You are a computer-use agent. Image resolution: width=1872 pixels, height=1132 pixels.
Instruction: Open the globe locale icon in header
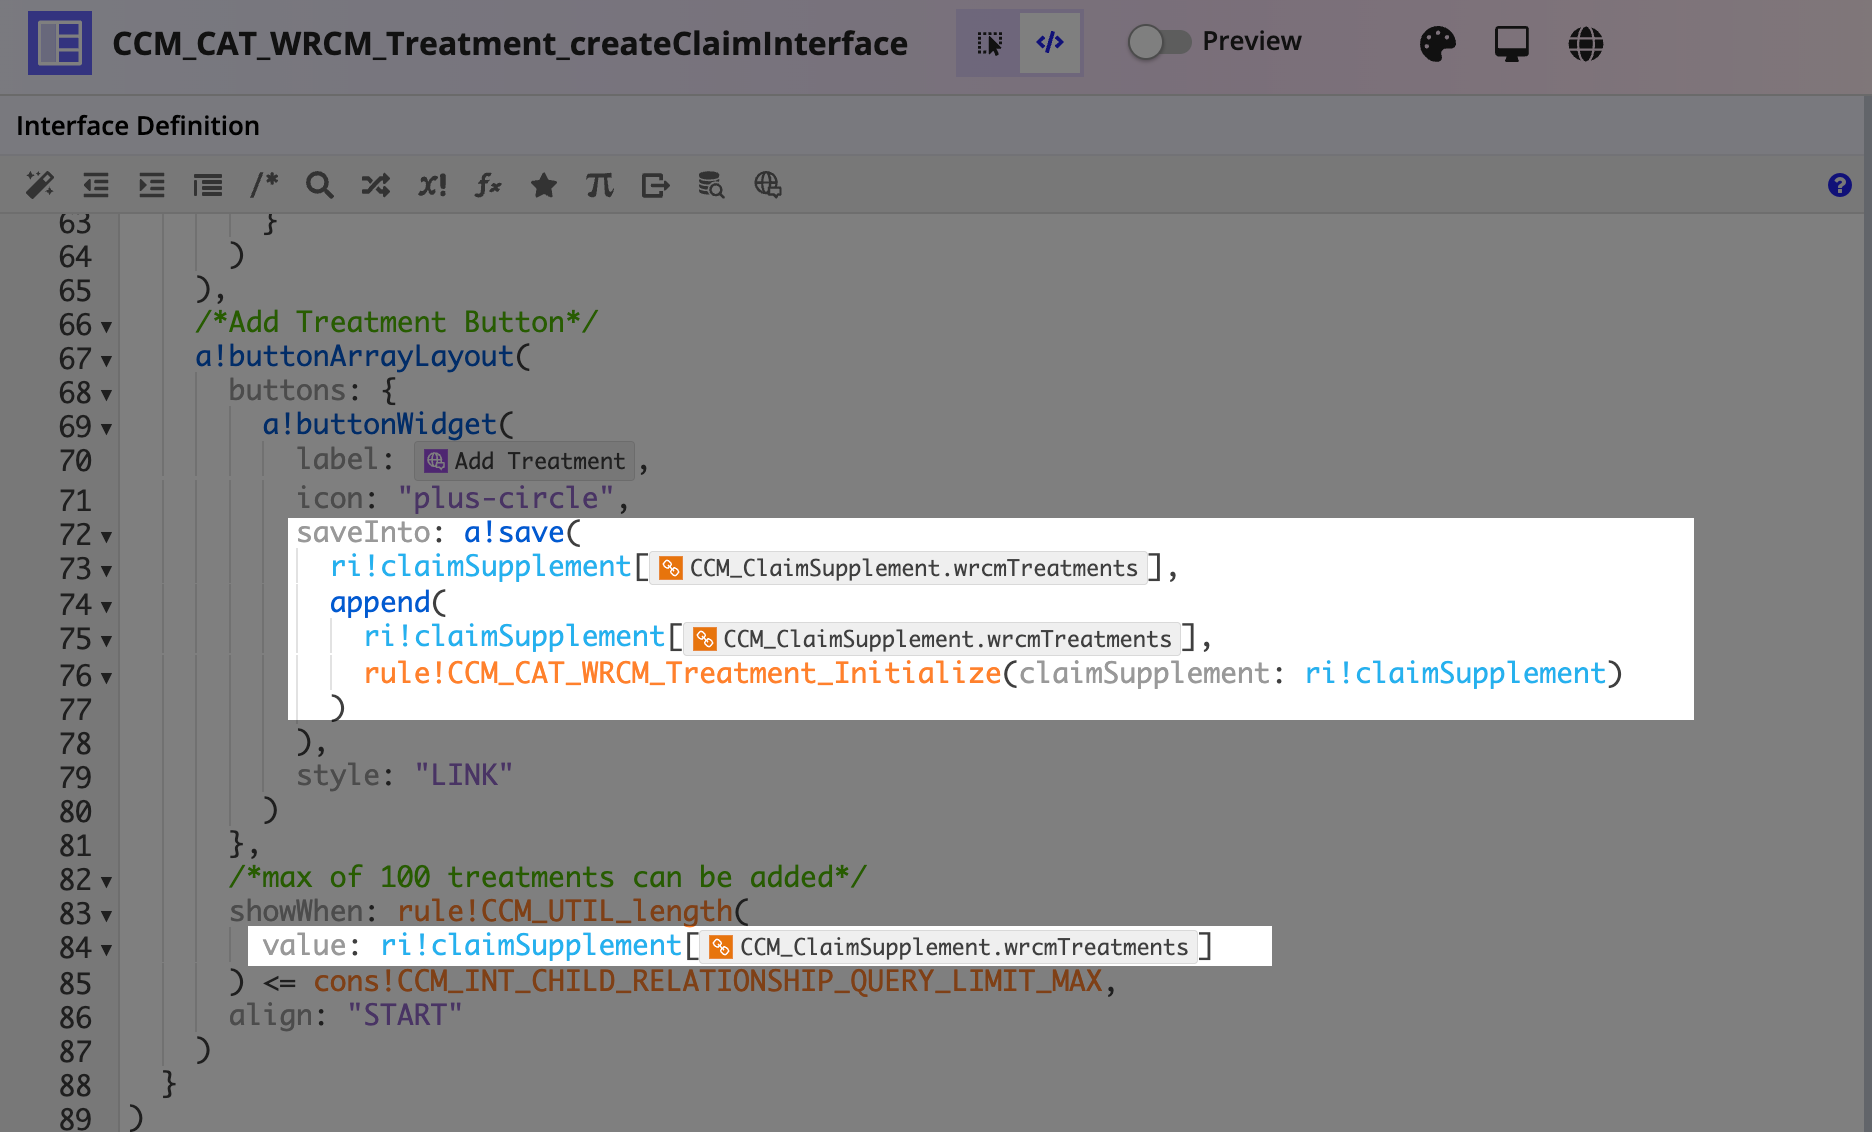pos(1585,43)
